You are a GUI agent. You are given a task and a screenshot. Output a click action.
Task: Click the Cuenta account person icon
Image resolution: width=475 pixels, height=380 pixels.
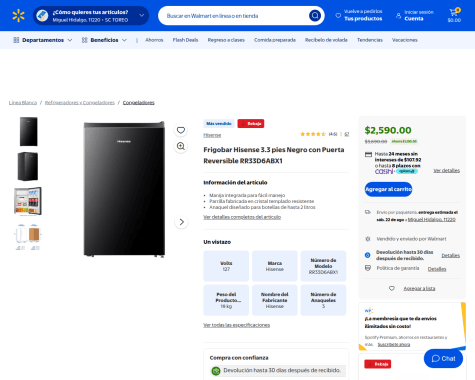click(x=398, y=15)
